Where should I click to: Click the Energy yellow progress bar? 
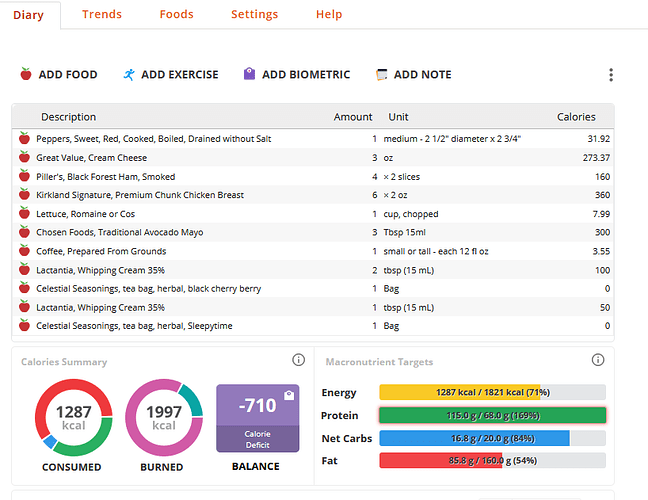pos(493,392)
